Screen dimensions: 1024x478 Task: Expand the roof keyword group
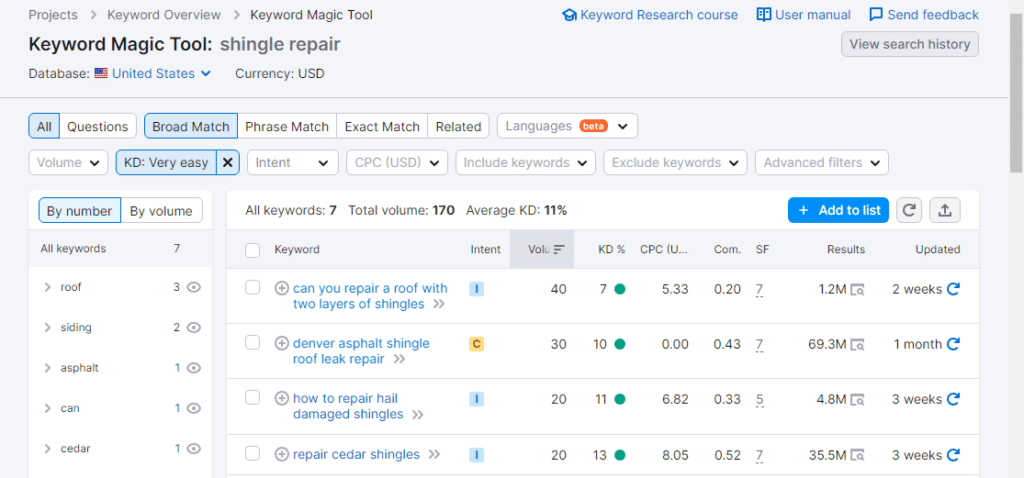pos(47,287)
